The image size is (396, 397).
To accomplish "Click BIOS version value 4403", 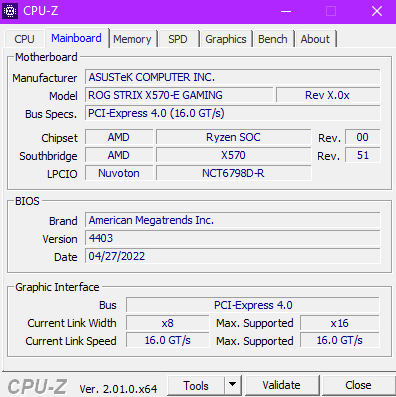I will [232, 238].
